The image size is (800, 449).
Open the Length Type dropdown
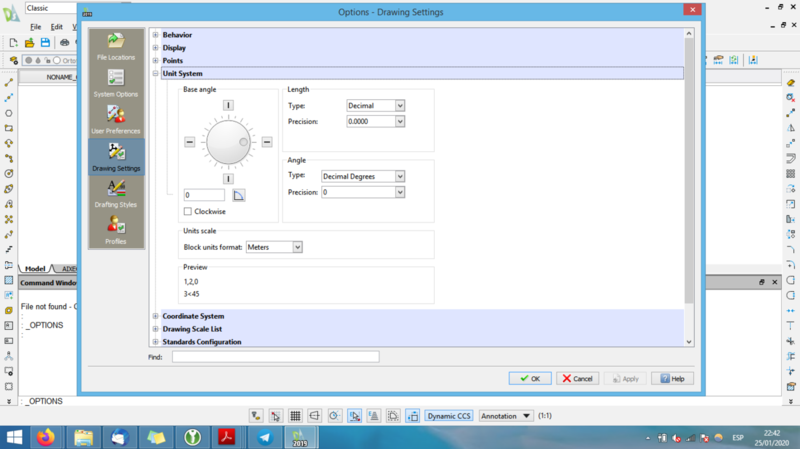coord(375,105)
